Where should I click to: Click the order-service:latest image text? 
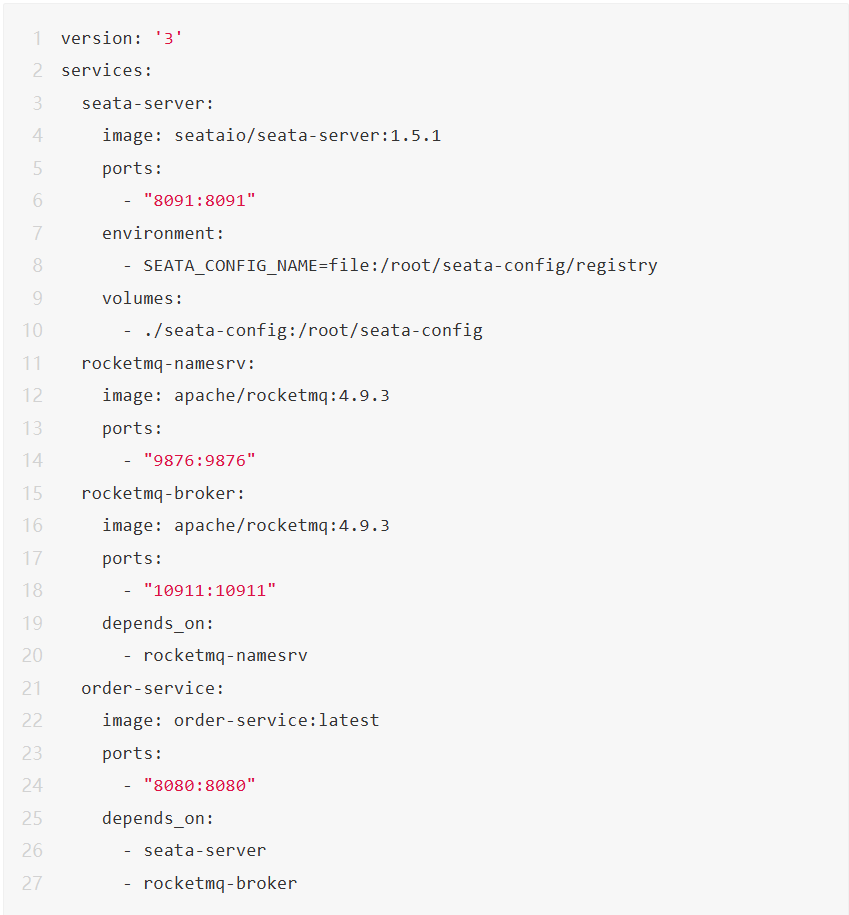[276, 720]
